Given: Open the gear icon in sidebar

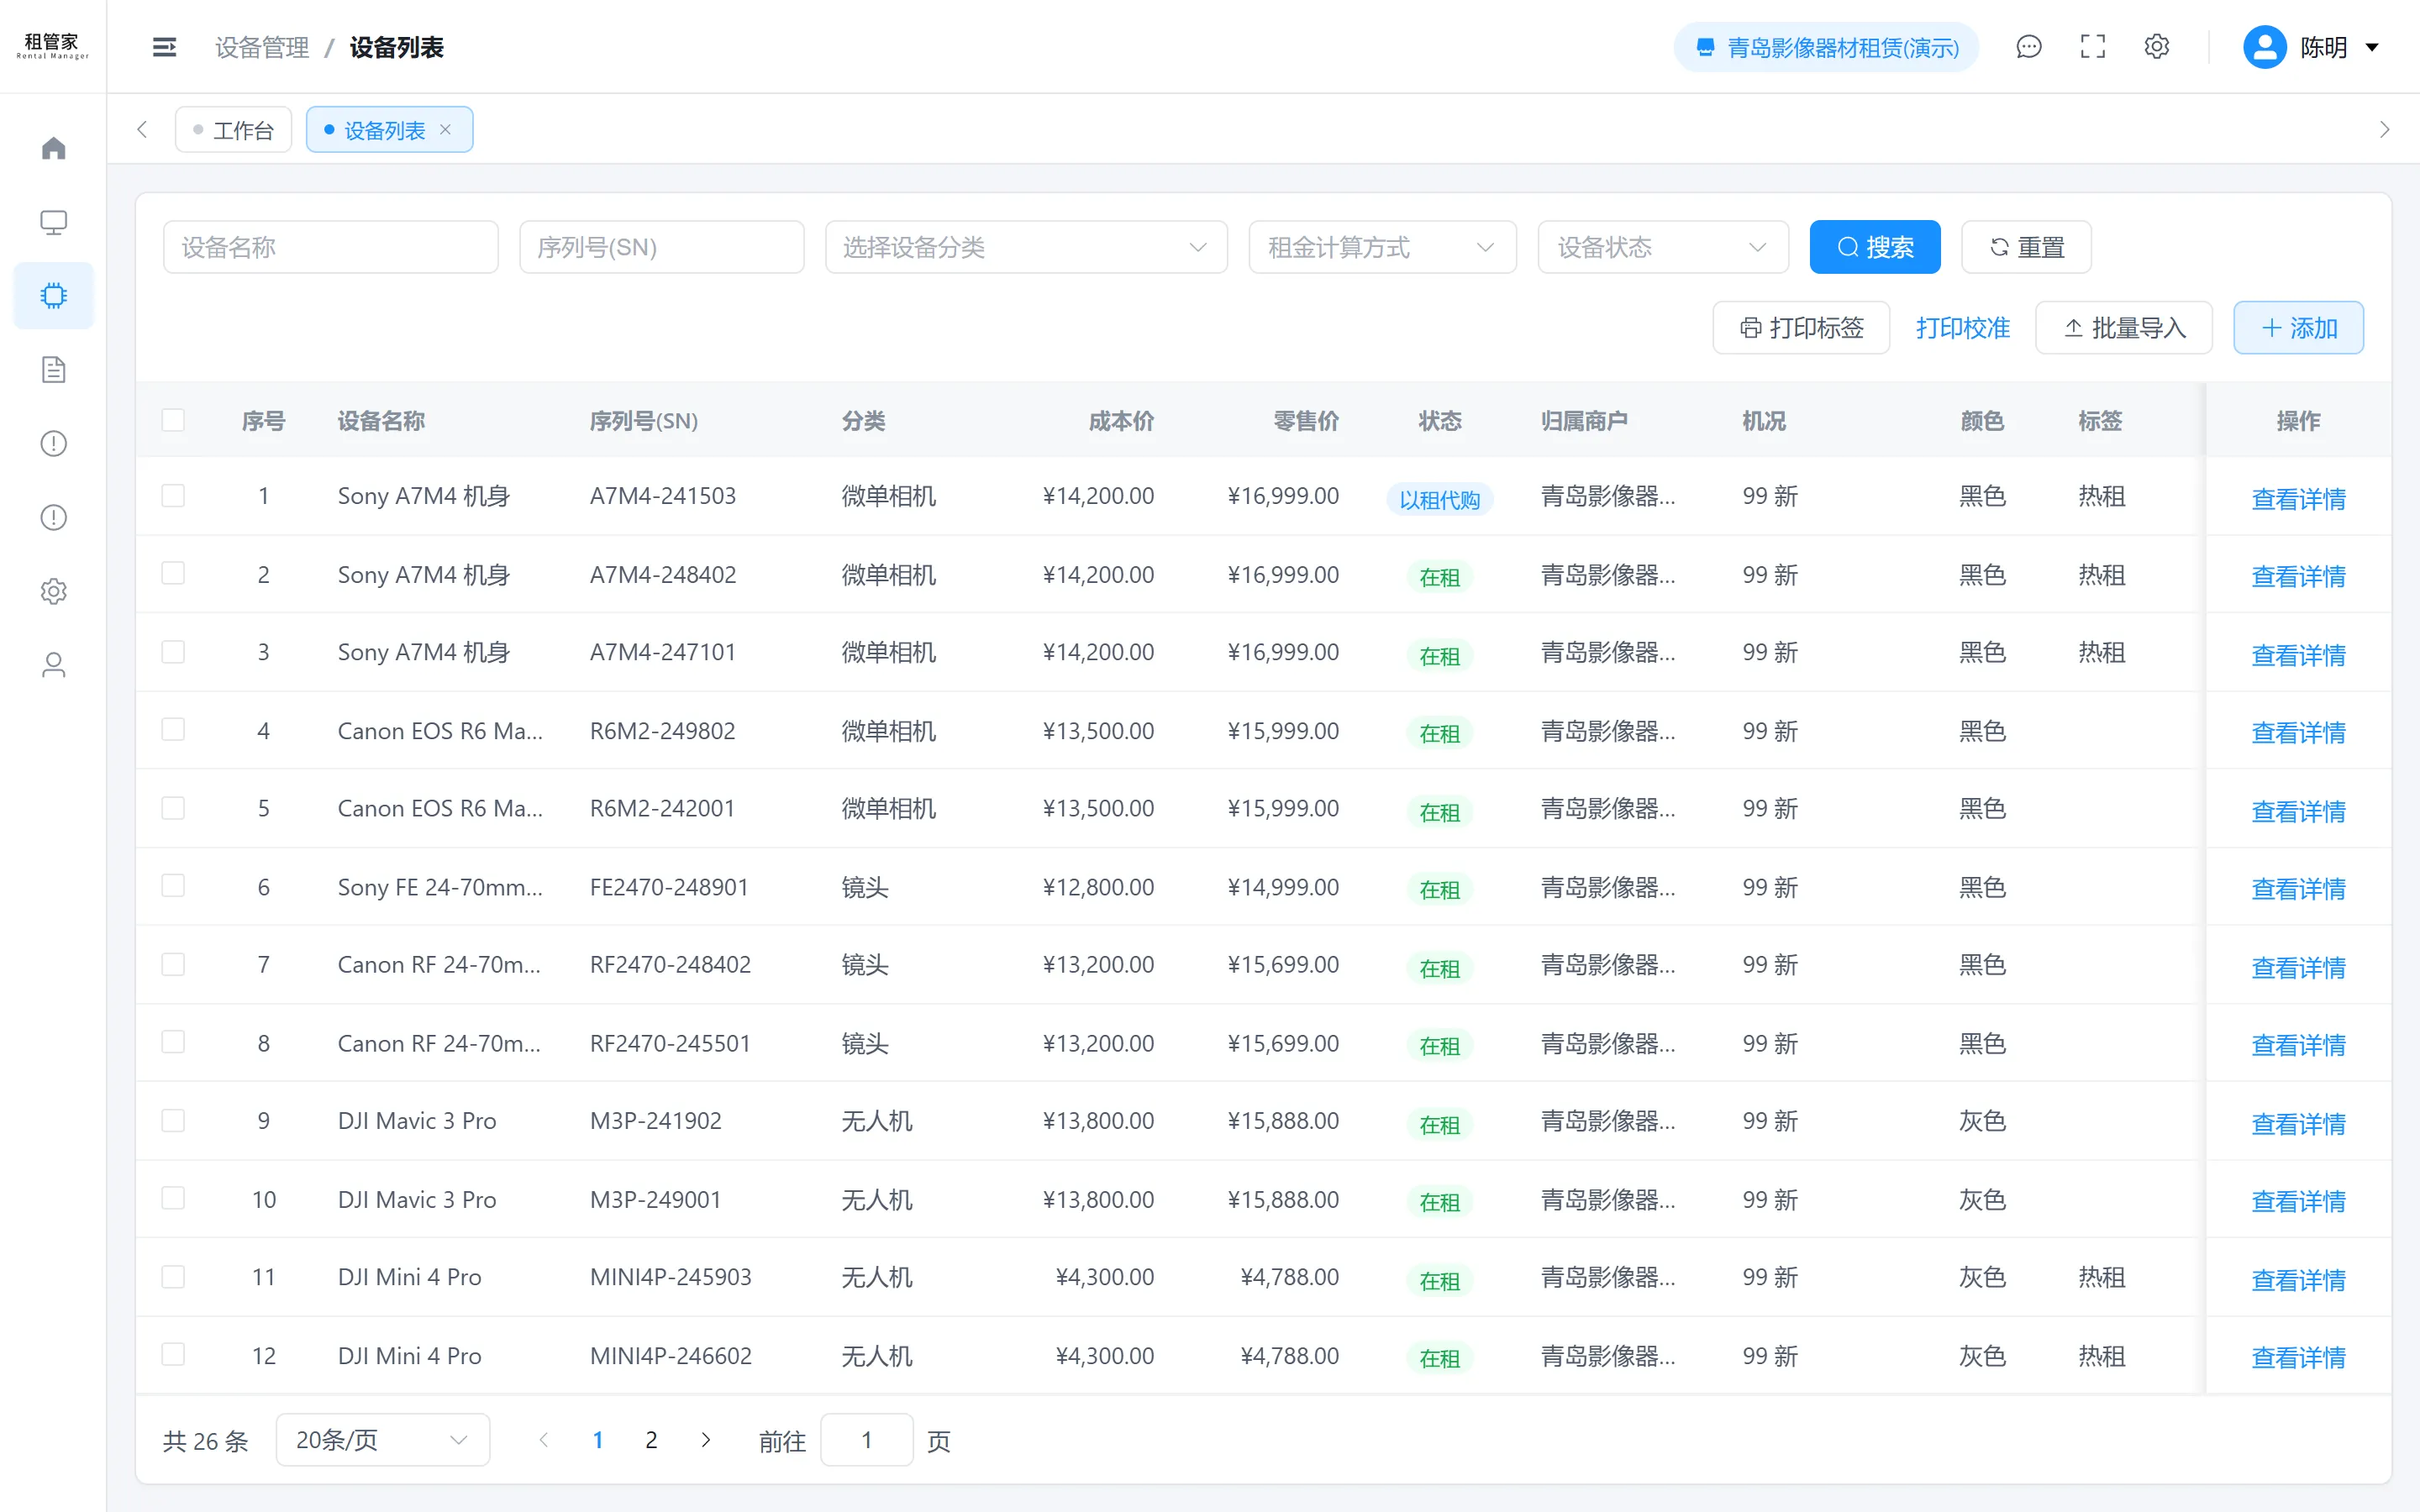Looking at the screenshot, I should point(54,591).
